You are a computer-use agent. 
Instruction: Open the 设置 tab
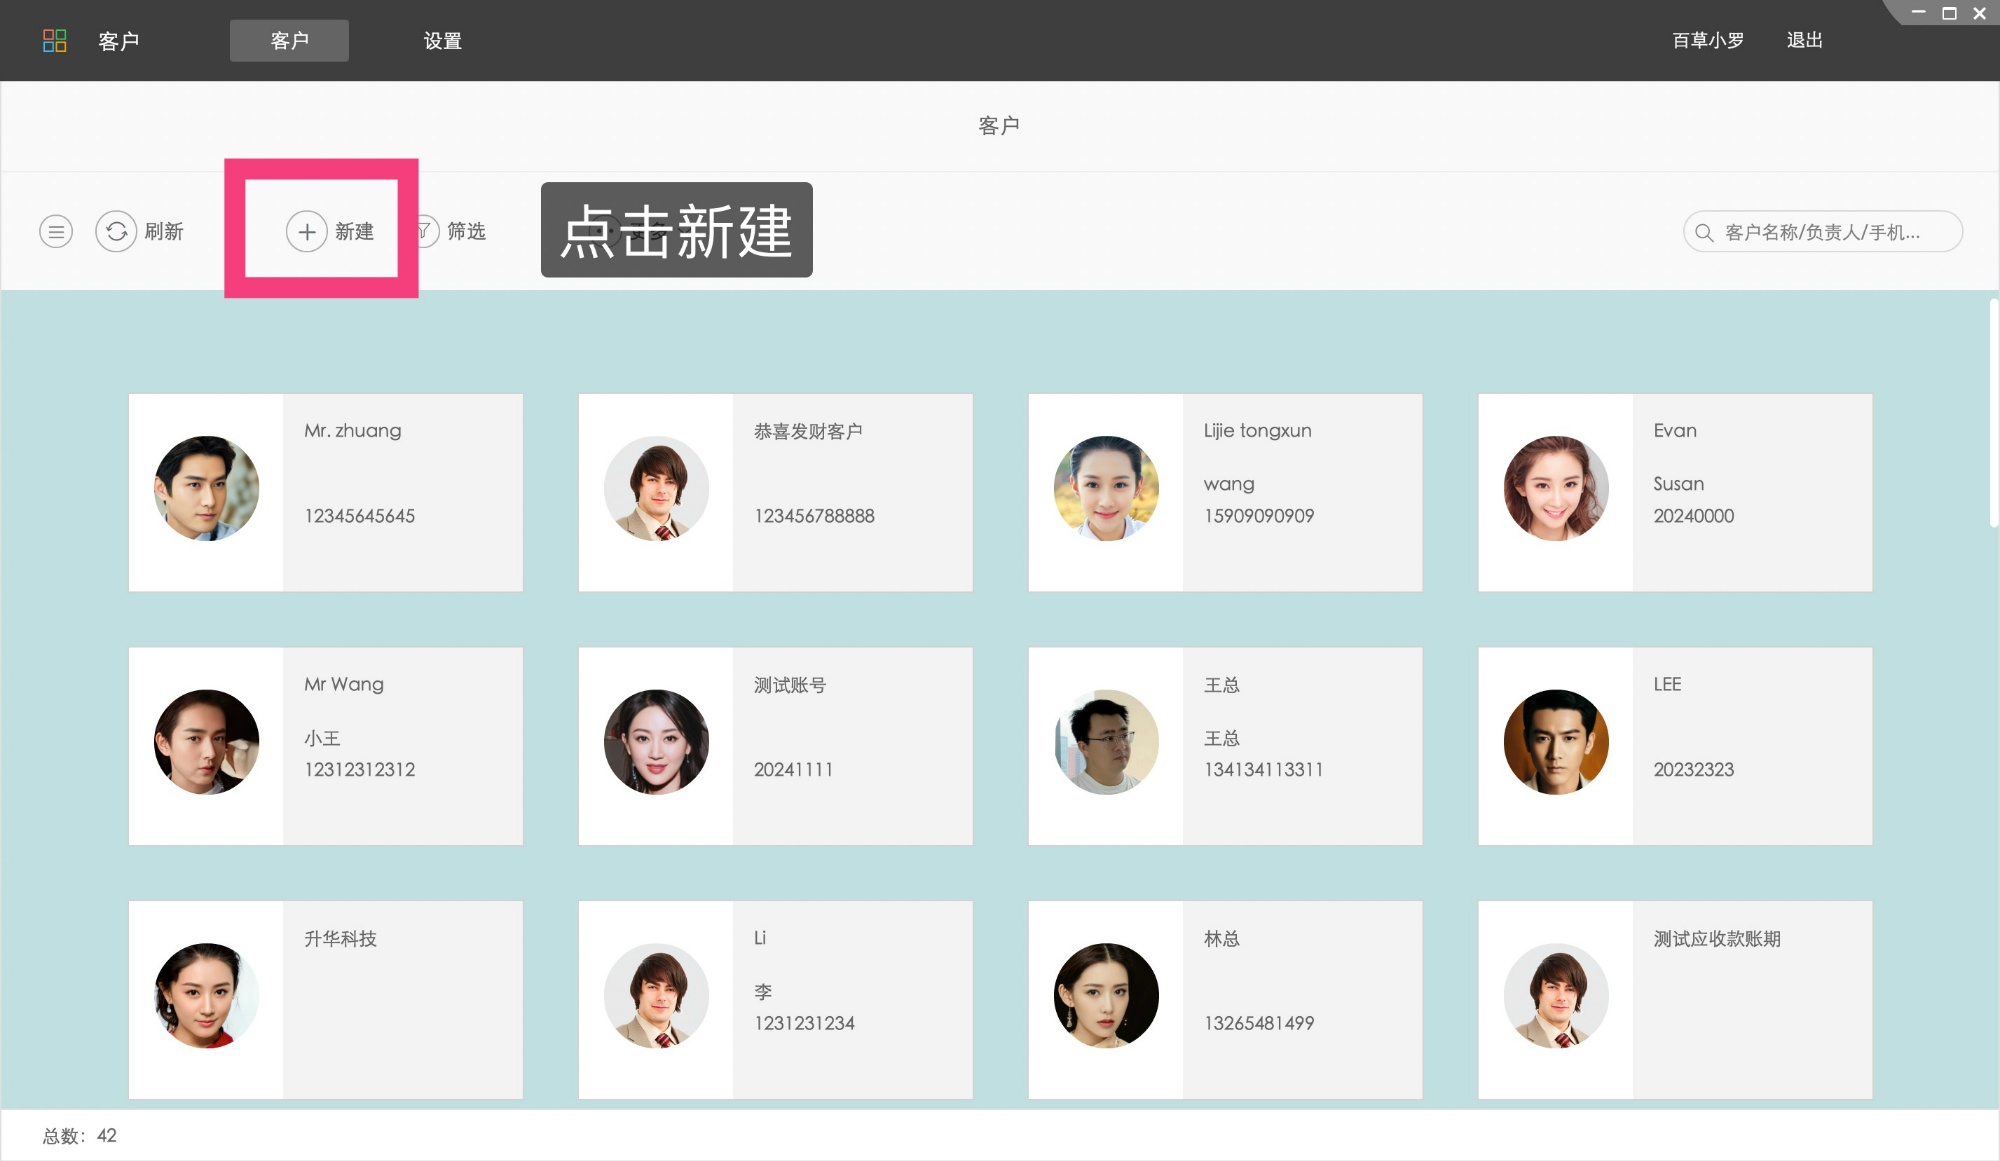tap(443, 40)
